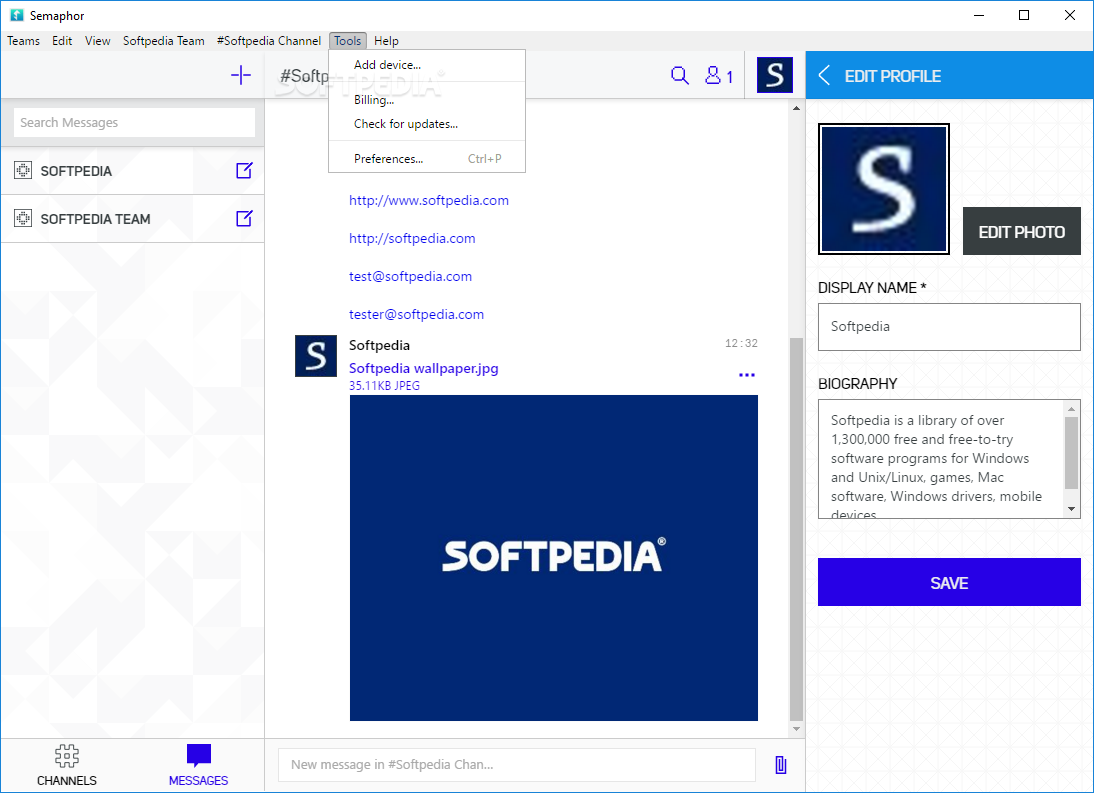Open the #Softpedia Channel menu
Viewport: 1094px width, 793px height.
(269, 40)
